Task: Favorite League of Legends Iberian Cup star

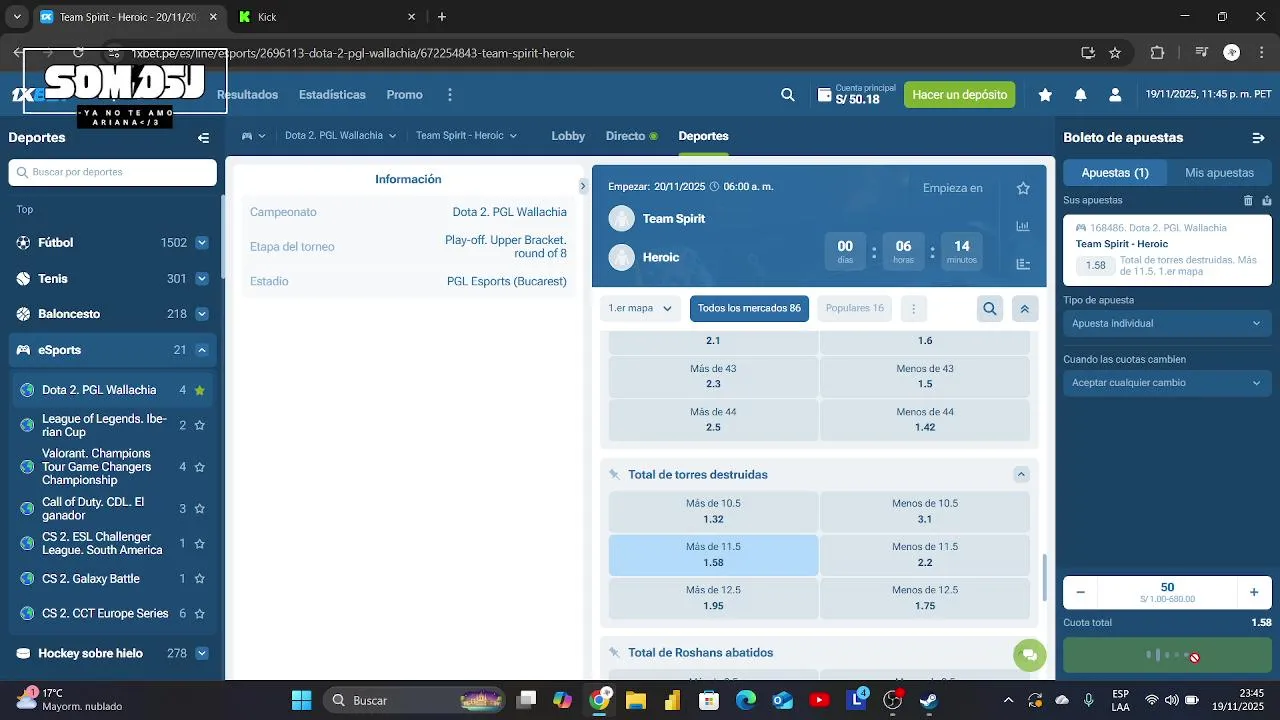Action: coord(200,425)
